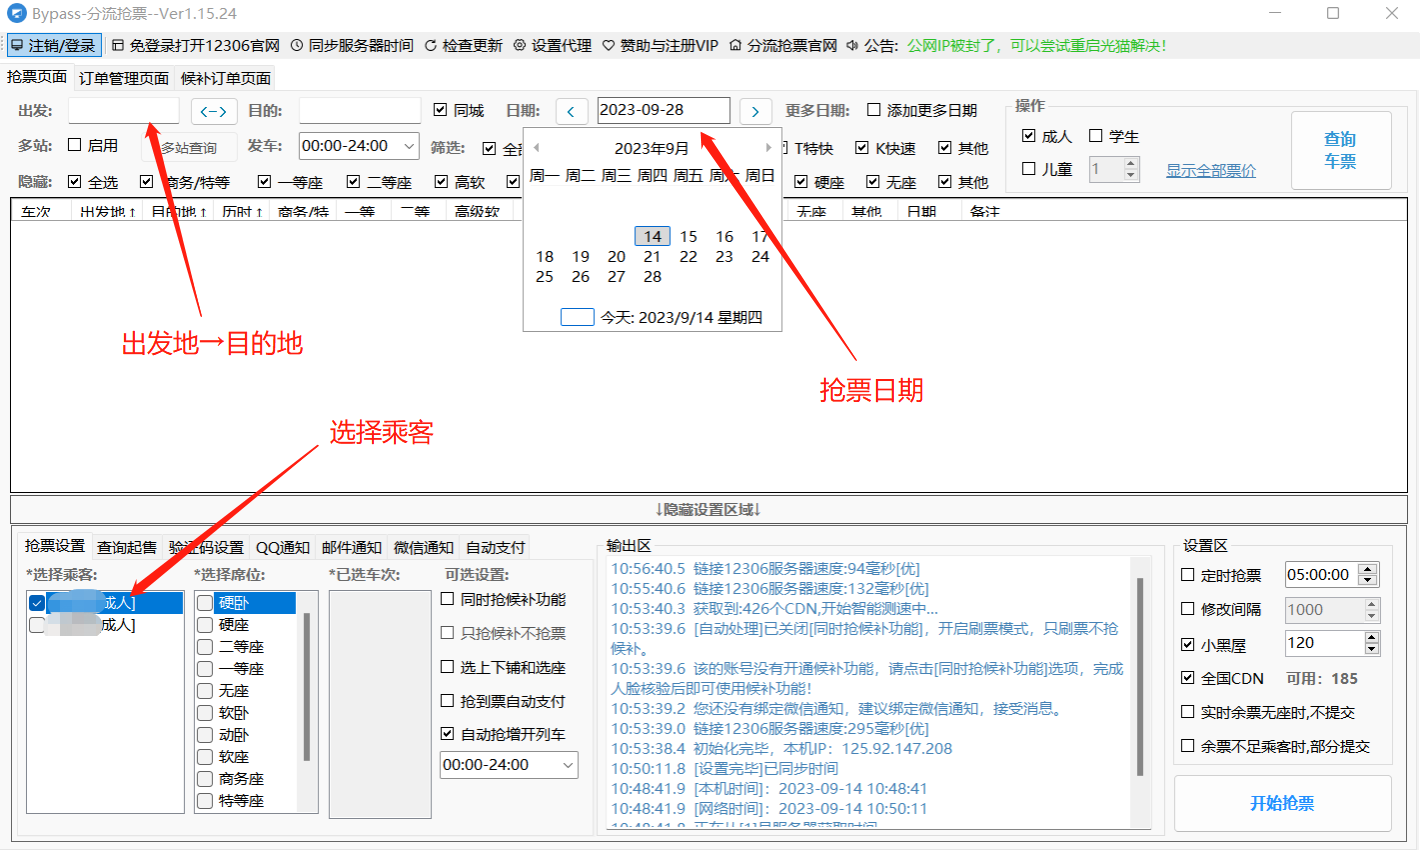The image size is (1420, 850).
Task: Switch to the 订单管理页面 tab
Action: tap(122, 77)
